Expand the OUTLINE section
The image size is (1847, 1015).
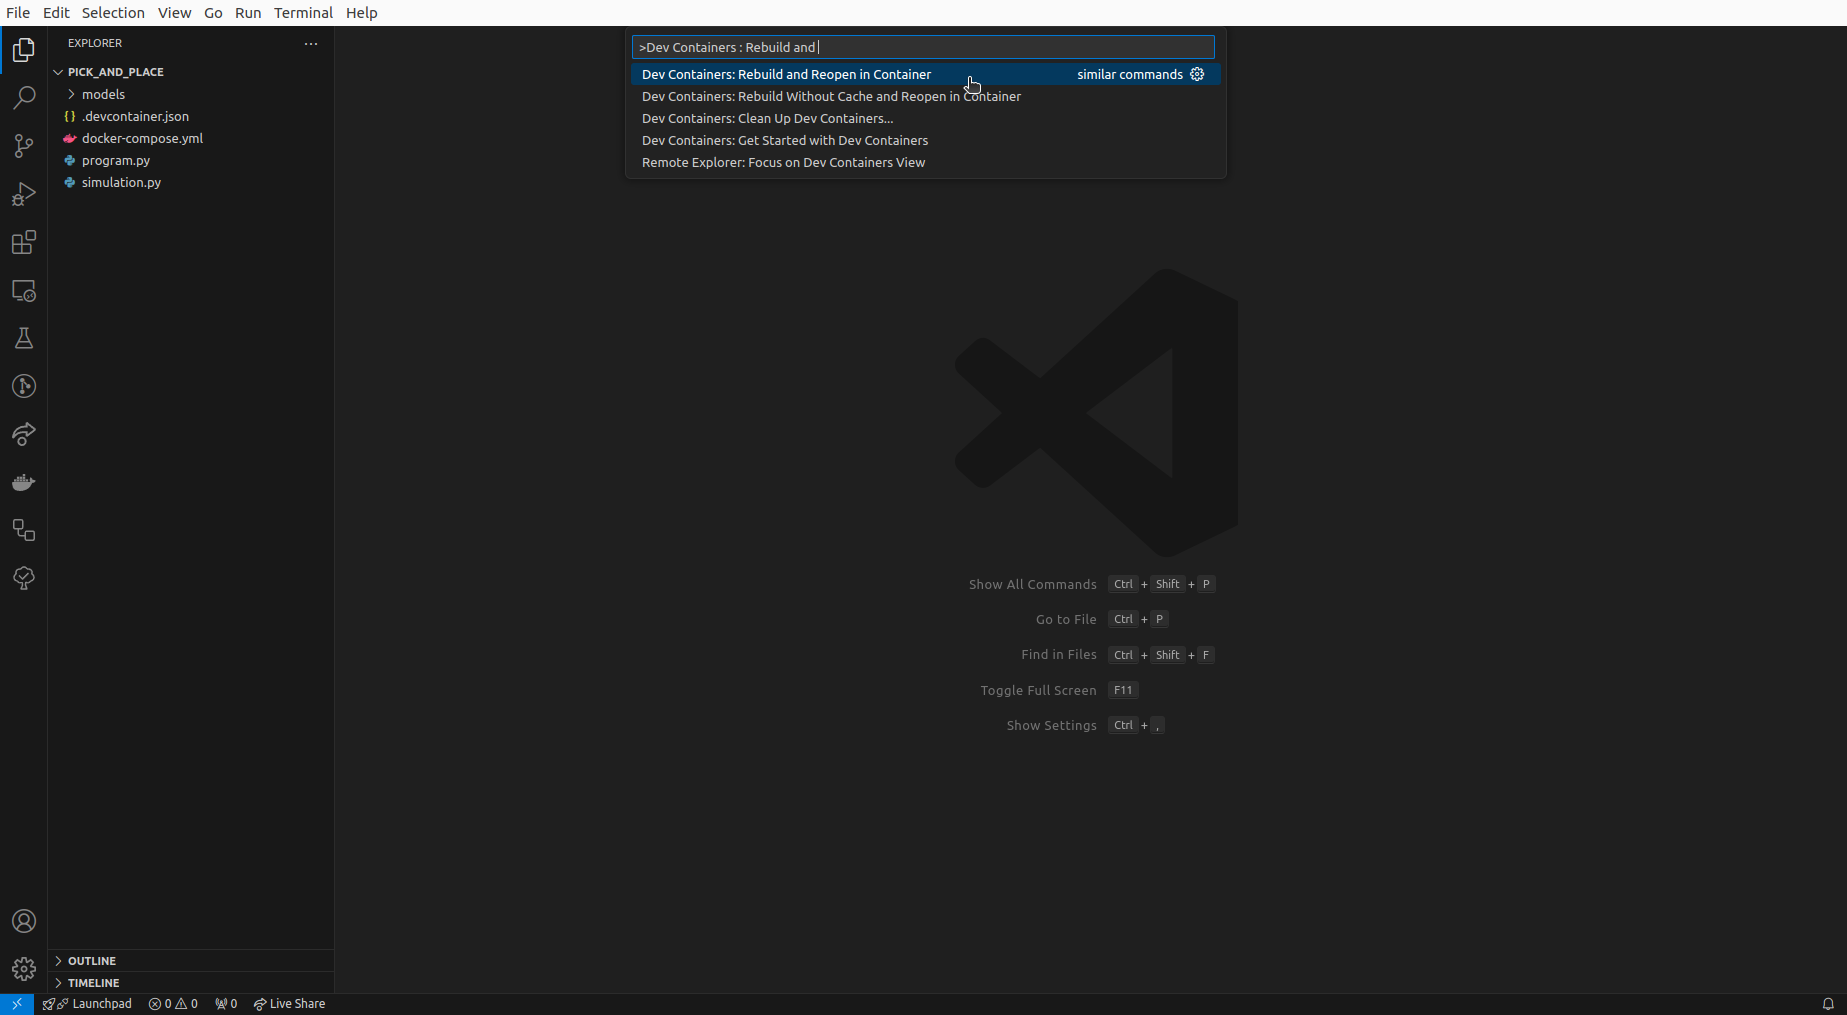191,961
